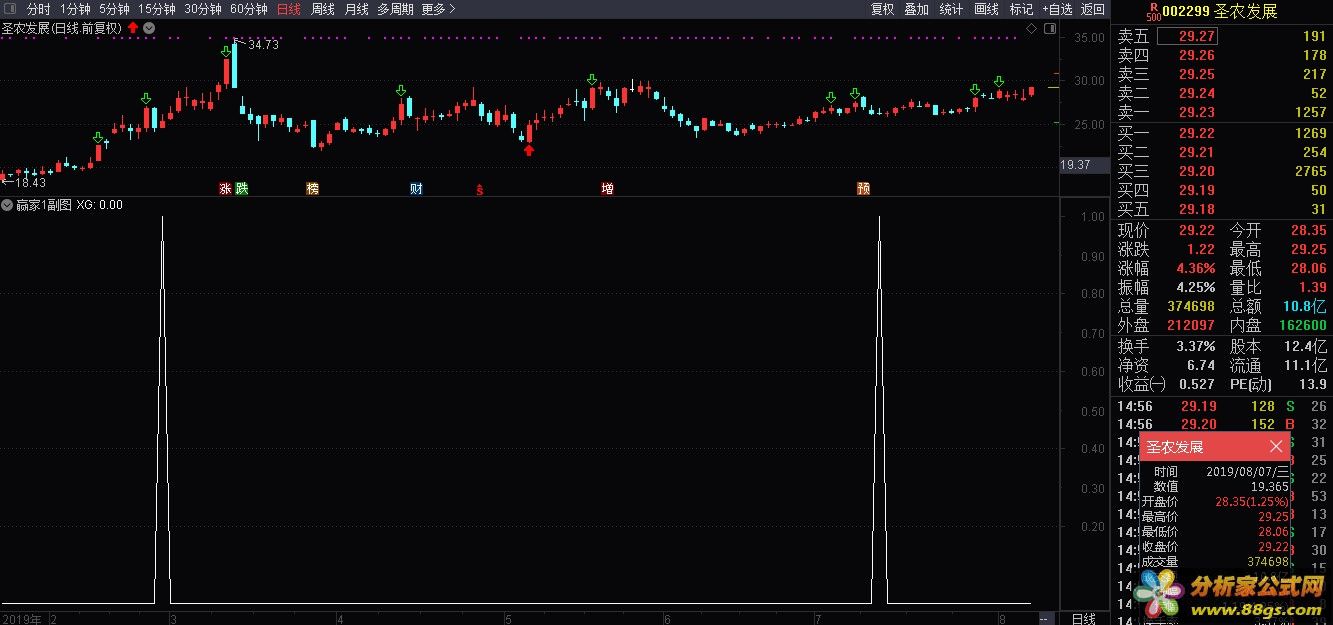1333x625 pixels.
Task: Switch to 15分钟 chart period
Action: (x=157, y=9)
